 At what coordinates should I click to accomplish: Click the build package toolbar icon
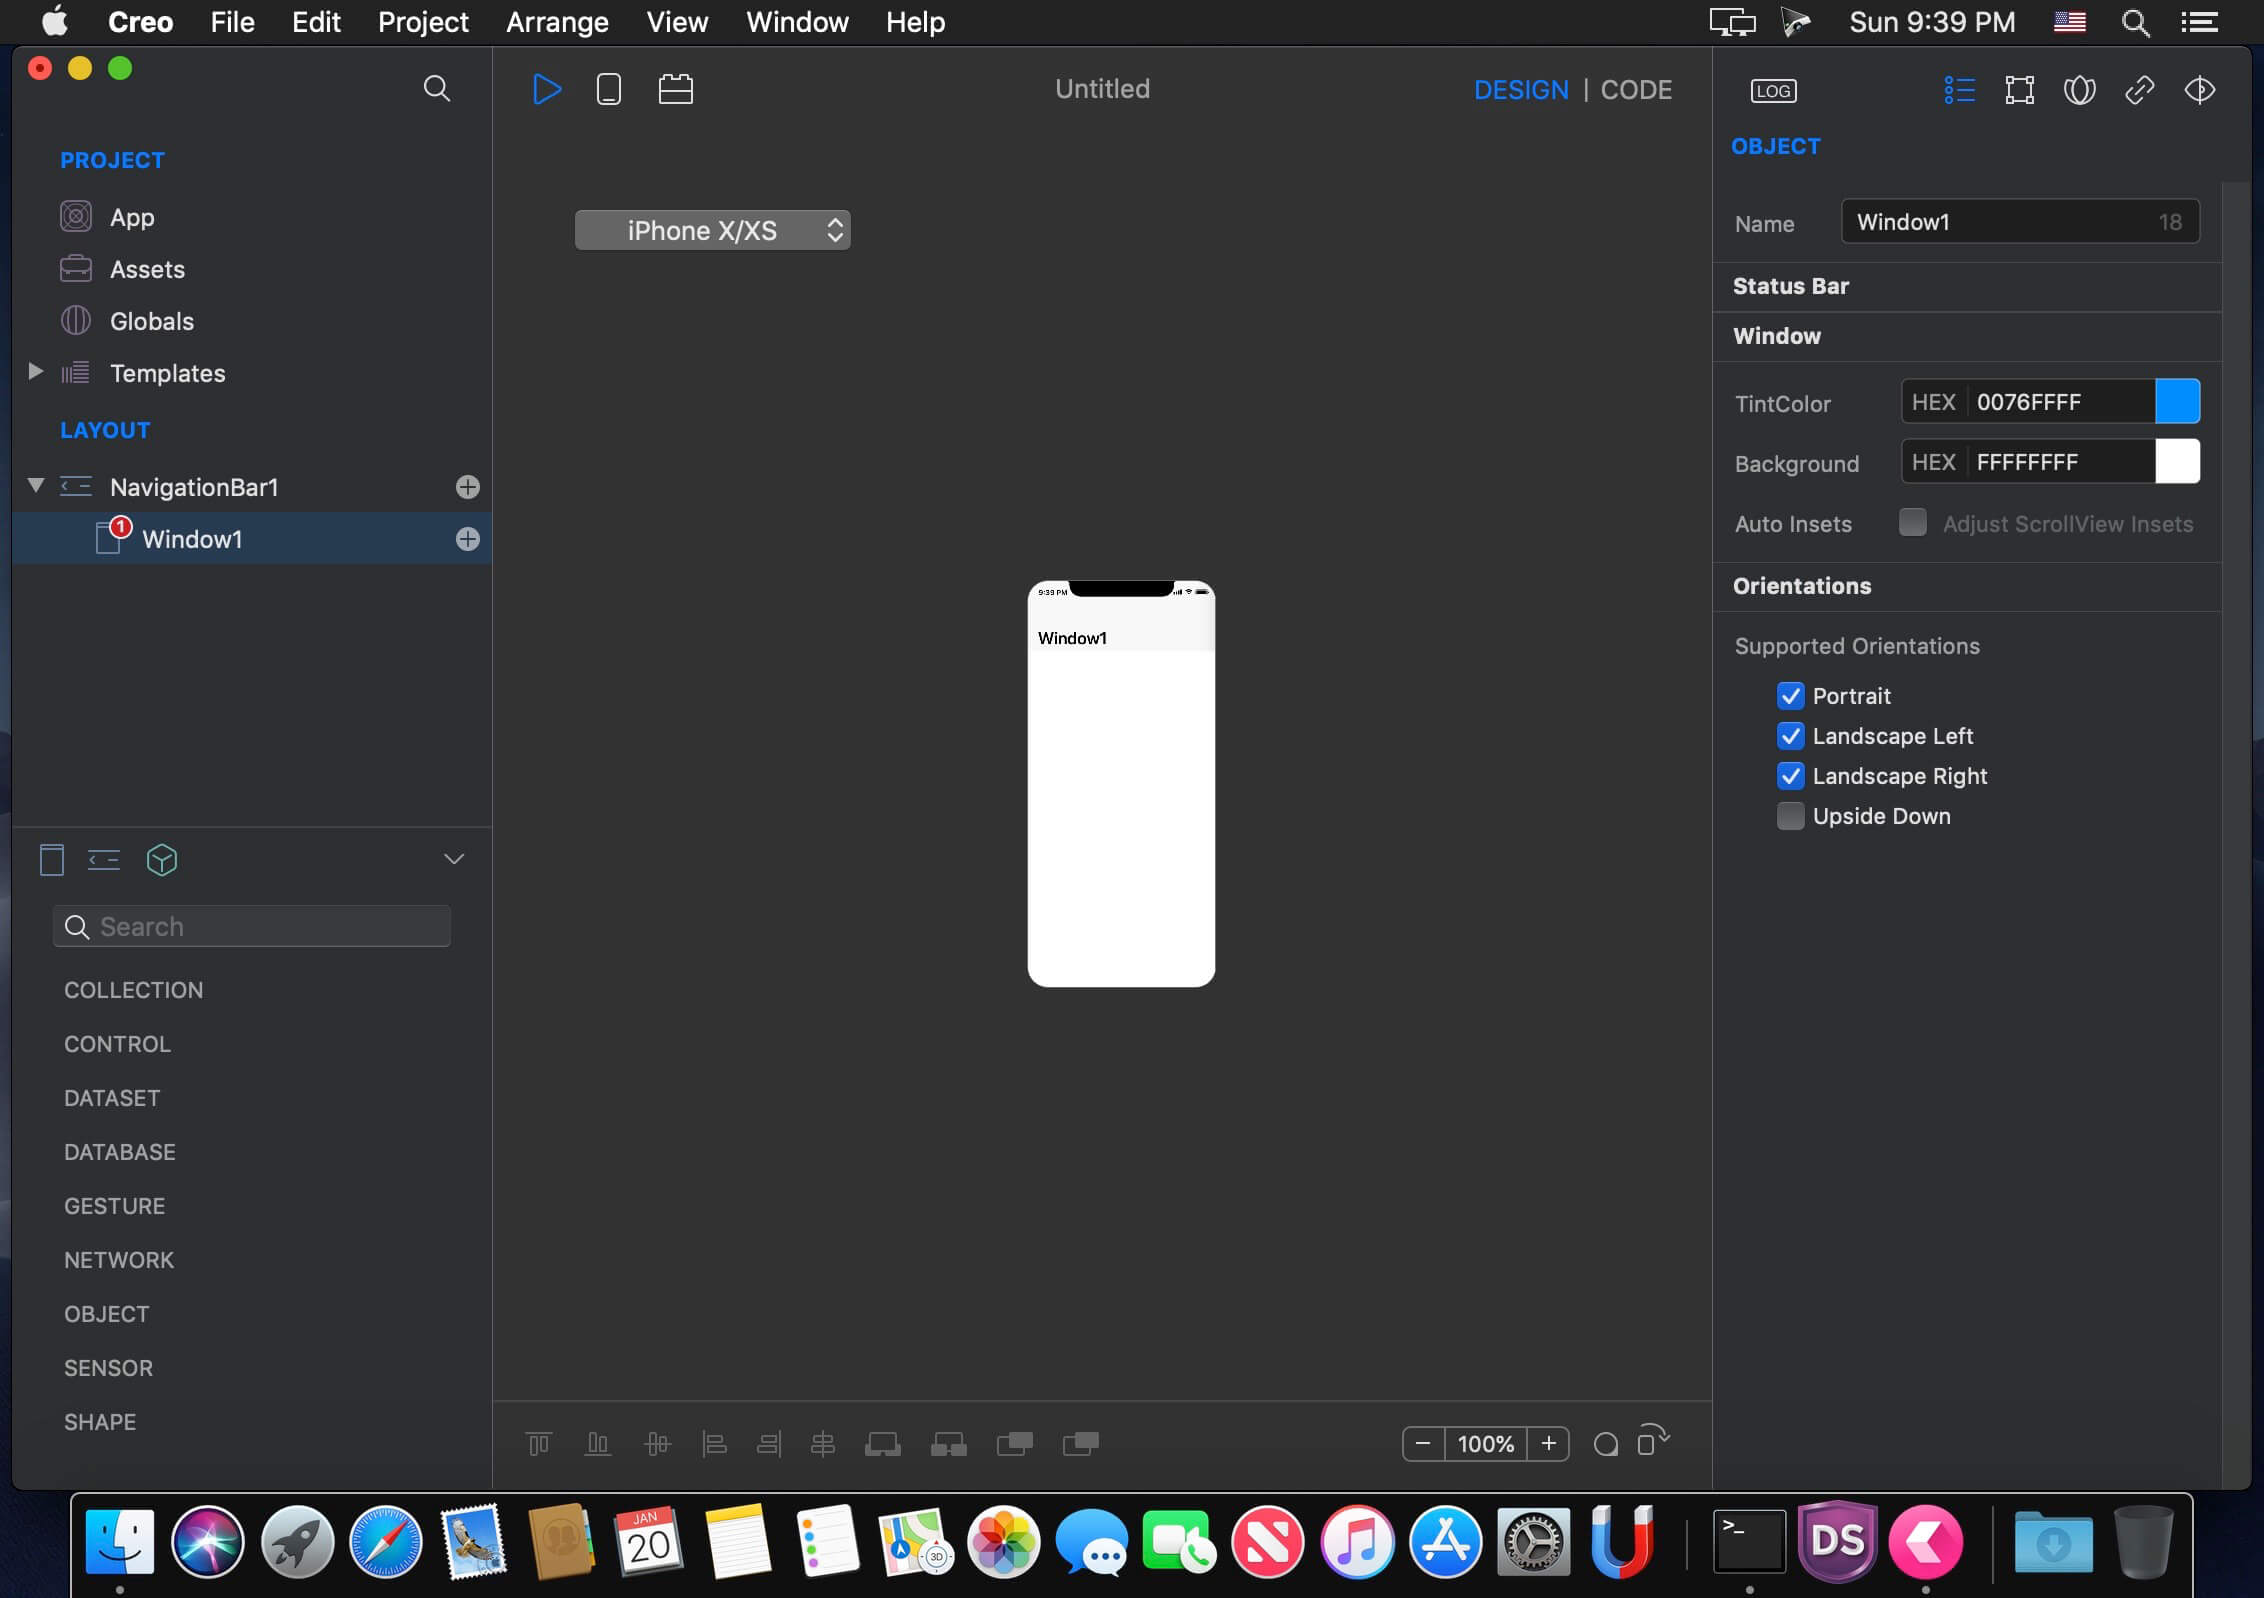676,90
